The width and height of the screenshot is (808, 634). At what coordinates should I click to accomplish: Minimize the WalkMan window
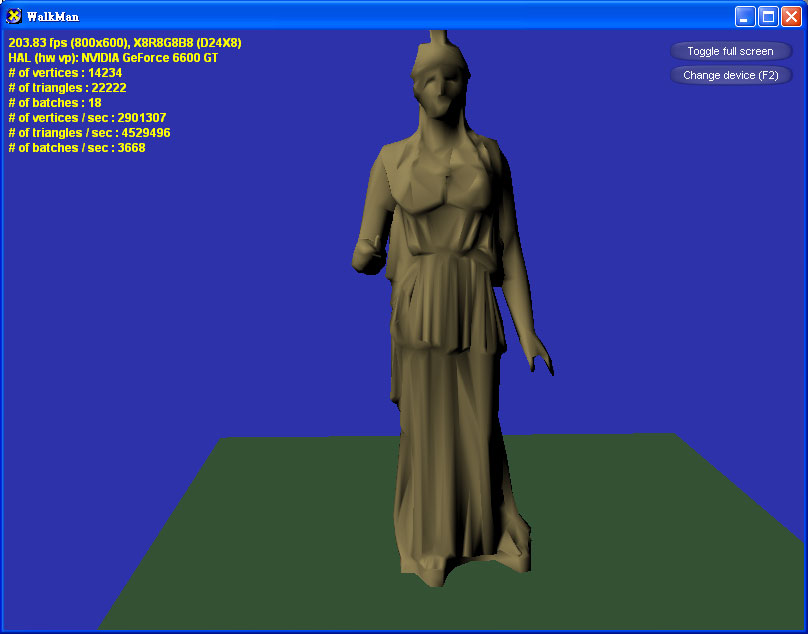(745, 17)
